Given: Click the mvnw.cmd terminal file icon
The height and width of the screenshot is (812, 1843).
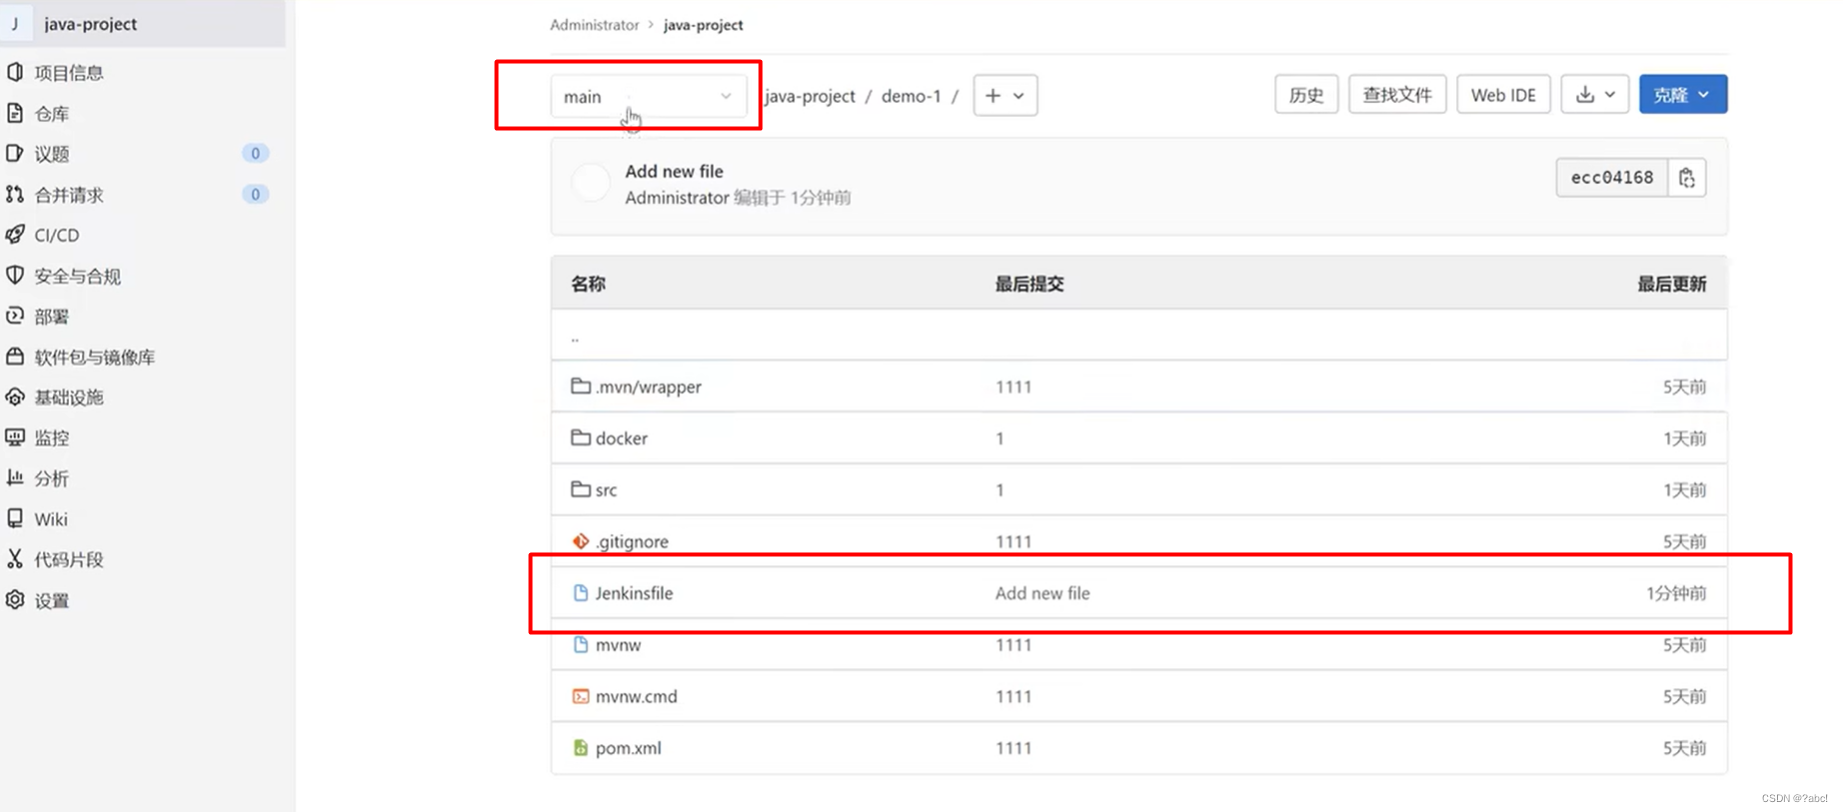Looking at the screenshot, I should pos(580,696).
